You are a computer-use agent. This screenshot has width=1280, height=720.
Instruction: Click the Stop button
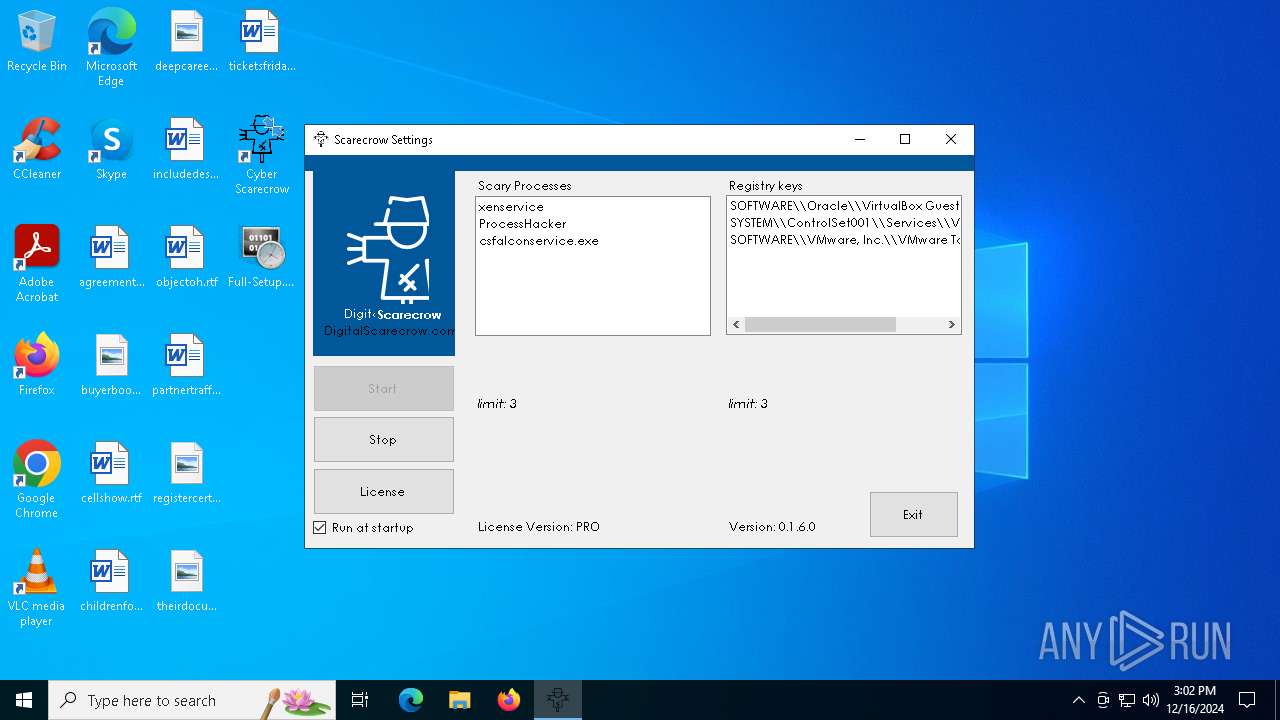[384, 439]
